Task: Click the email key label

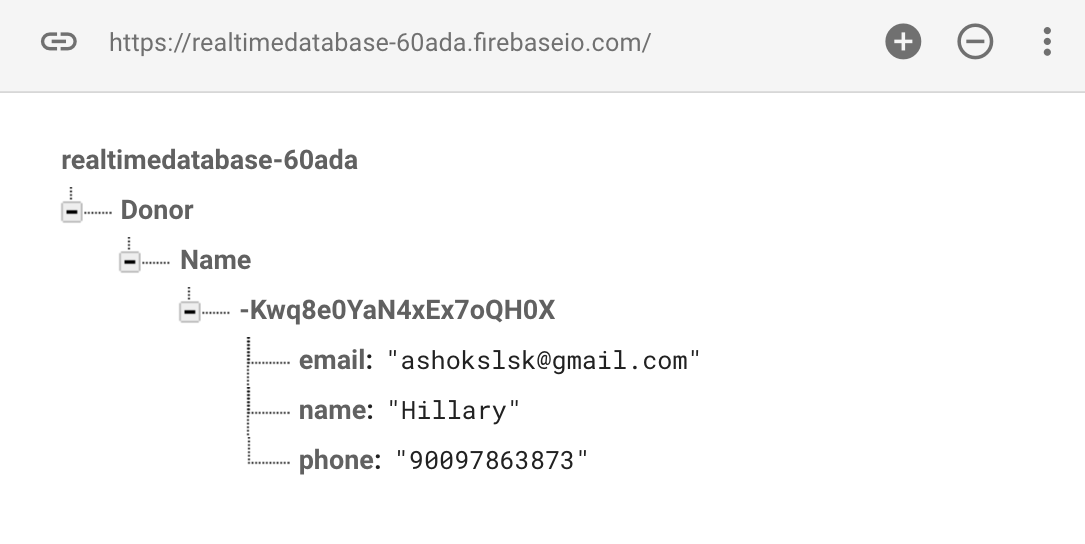Action: (336, 360)
